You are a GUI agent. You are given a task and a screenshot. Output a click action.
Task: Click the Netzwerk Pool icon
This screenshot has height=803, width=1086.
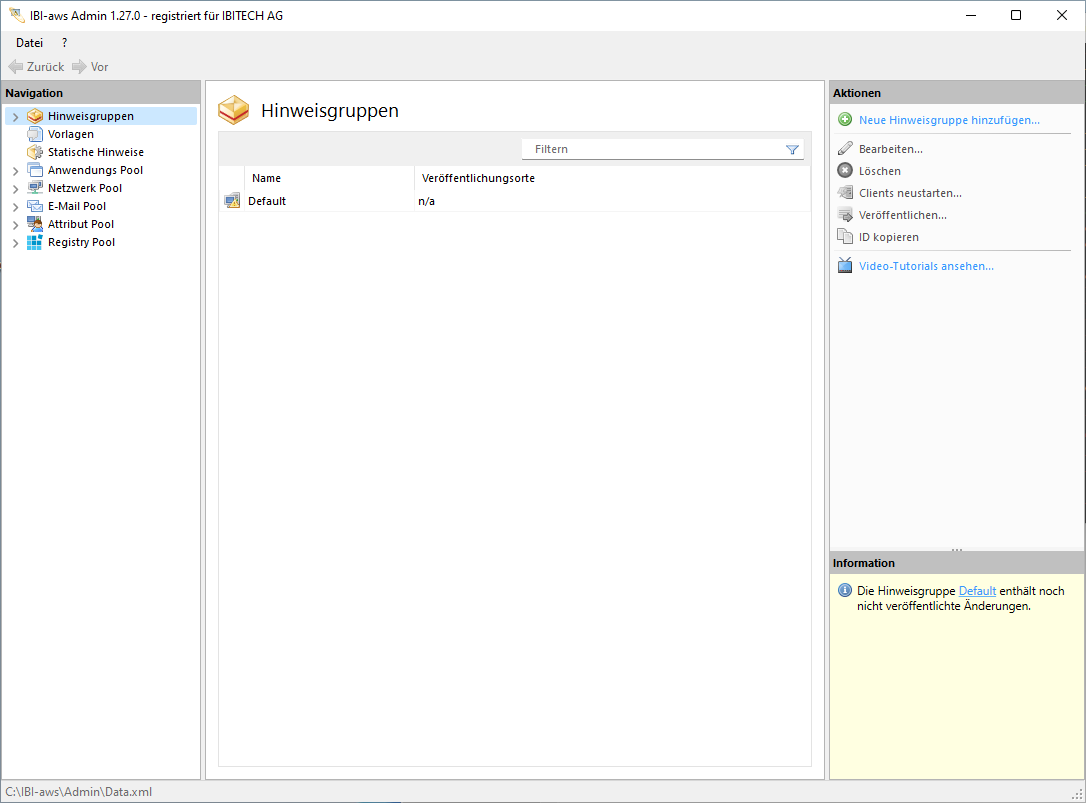point(35,188)
